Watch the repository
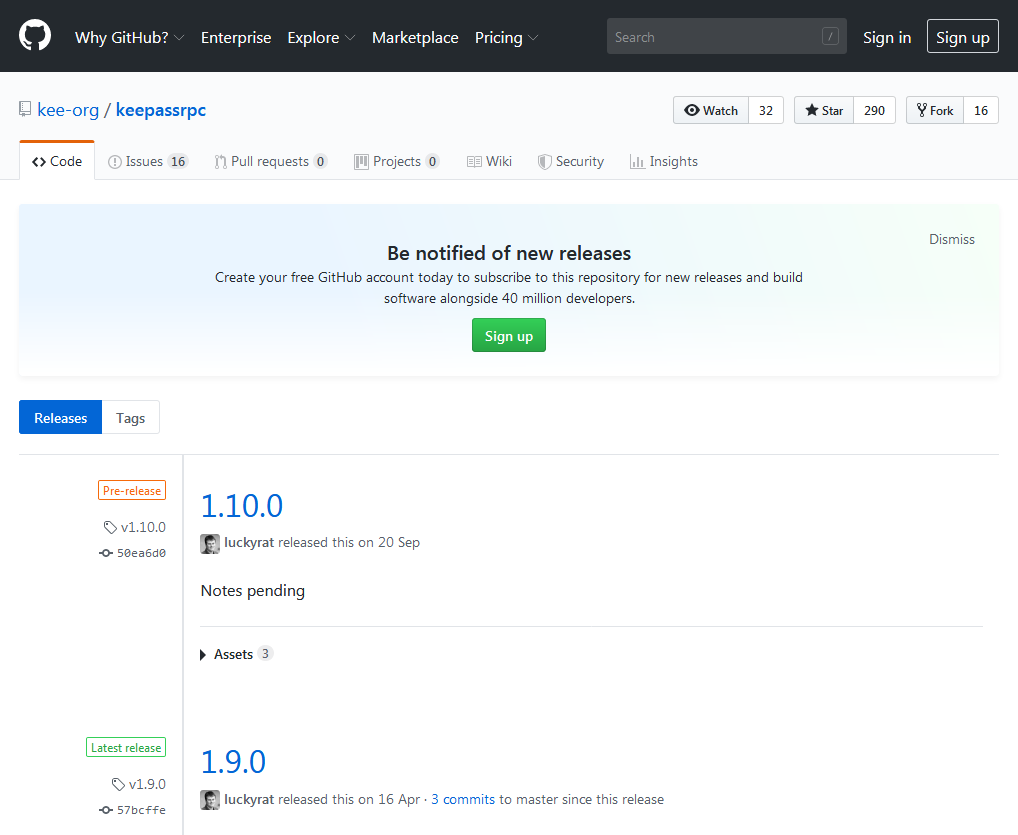Image resolution: width=1018 pixels, height=835 pixels. (x=711, y=110)
